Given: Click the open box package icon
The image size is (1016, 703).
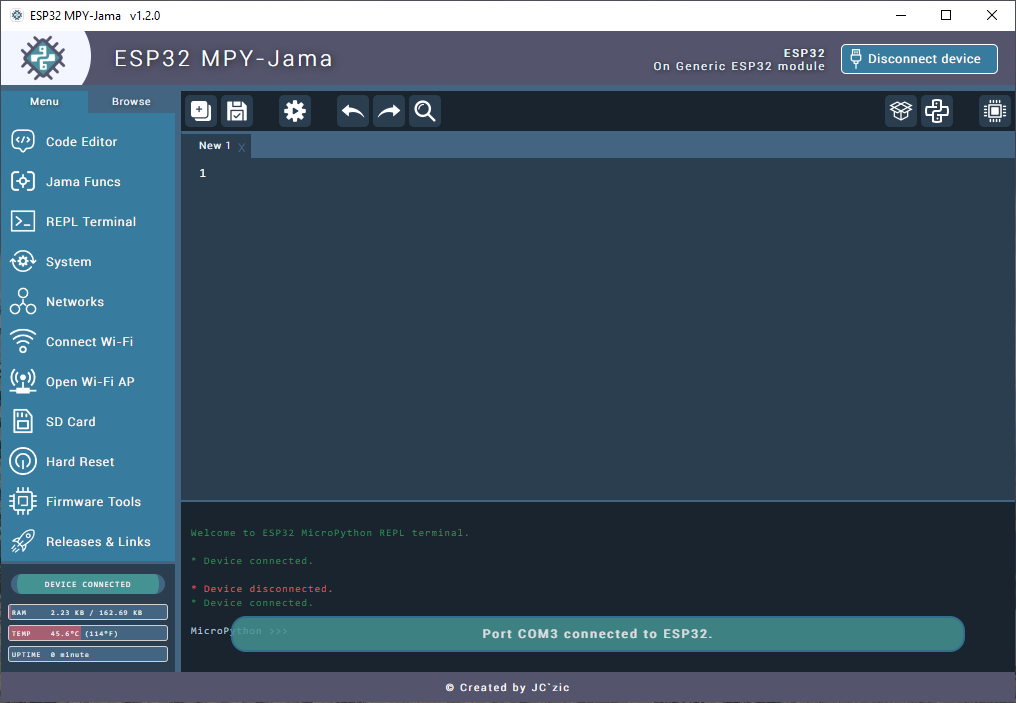Looking at the screenshot, I should tap(901, 111).
